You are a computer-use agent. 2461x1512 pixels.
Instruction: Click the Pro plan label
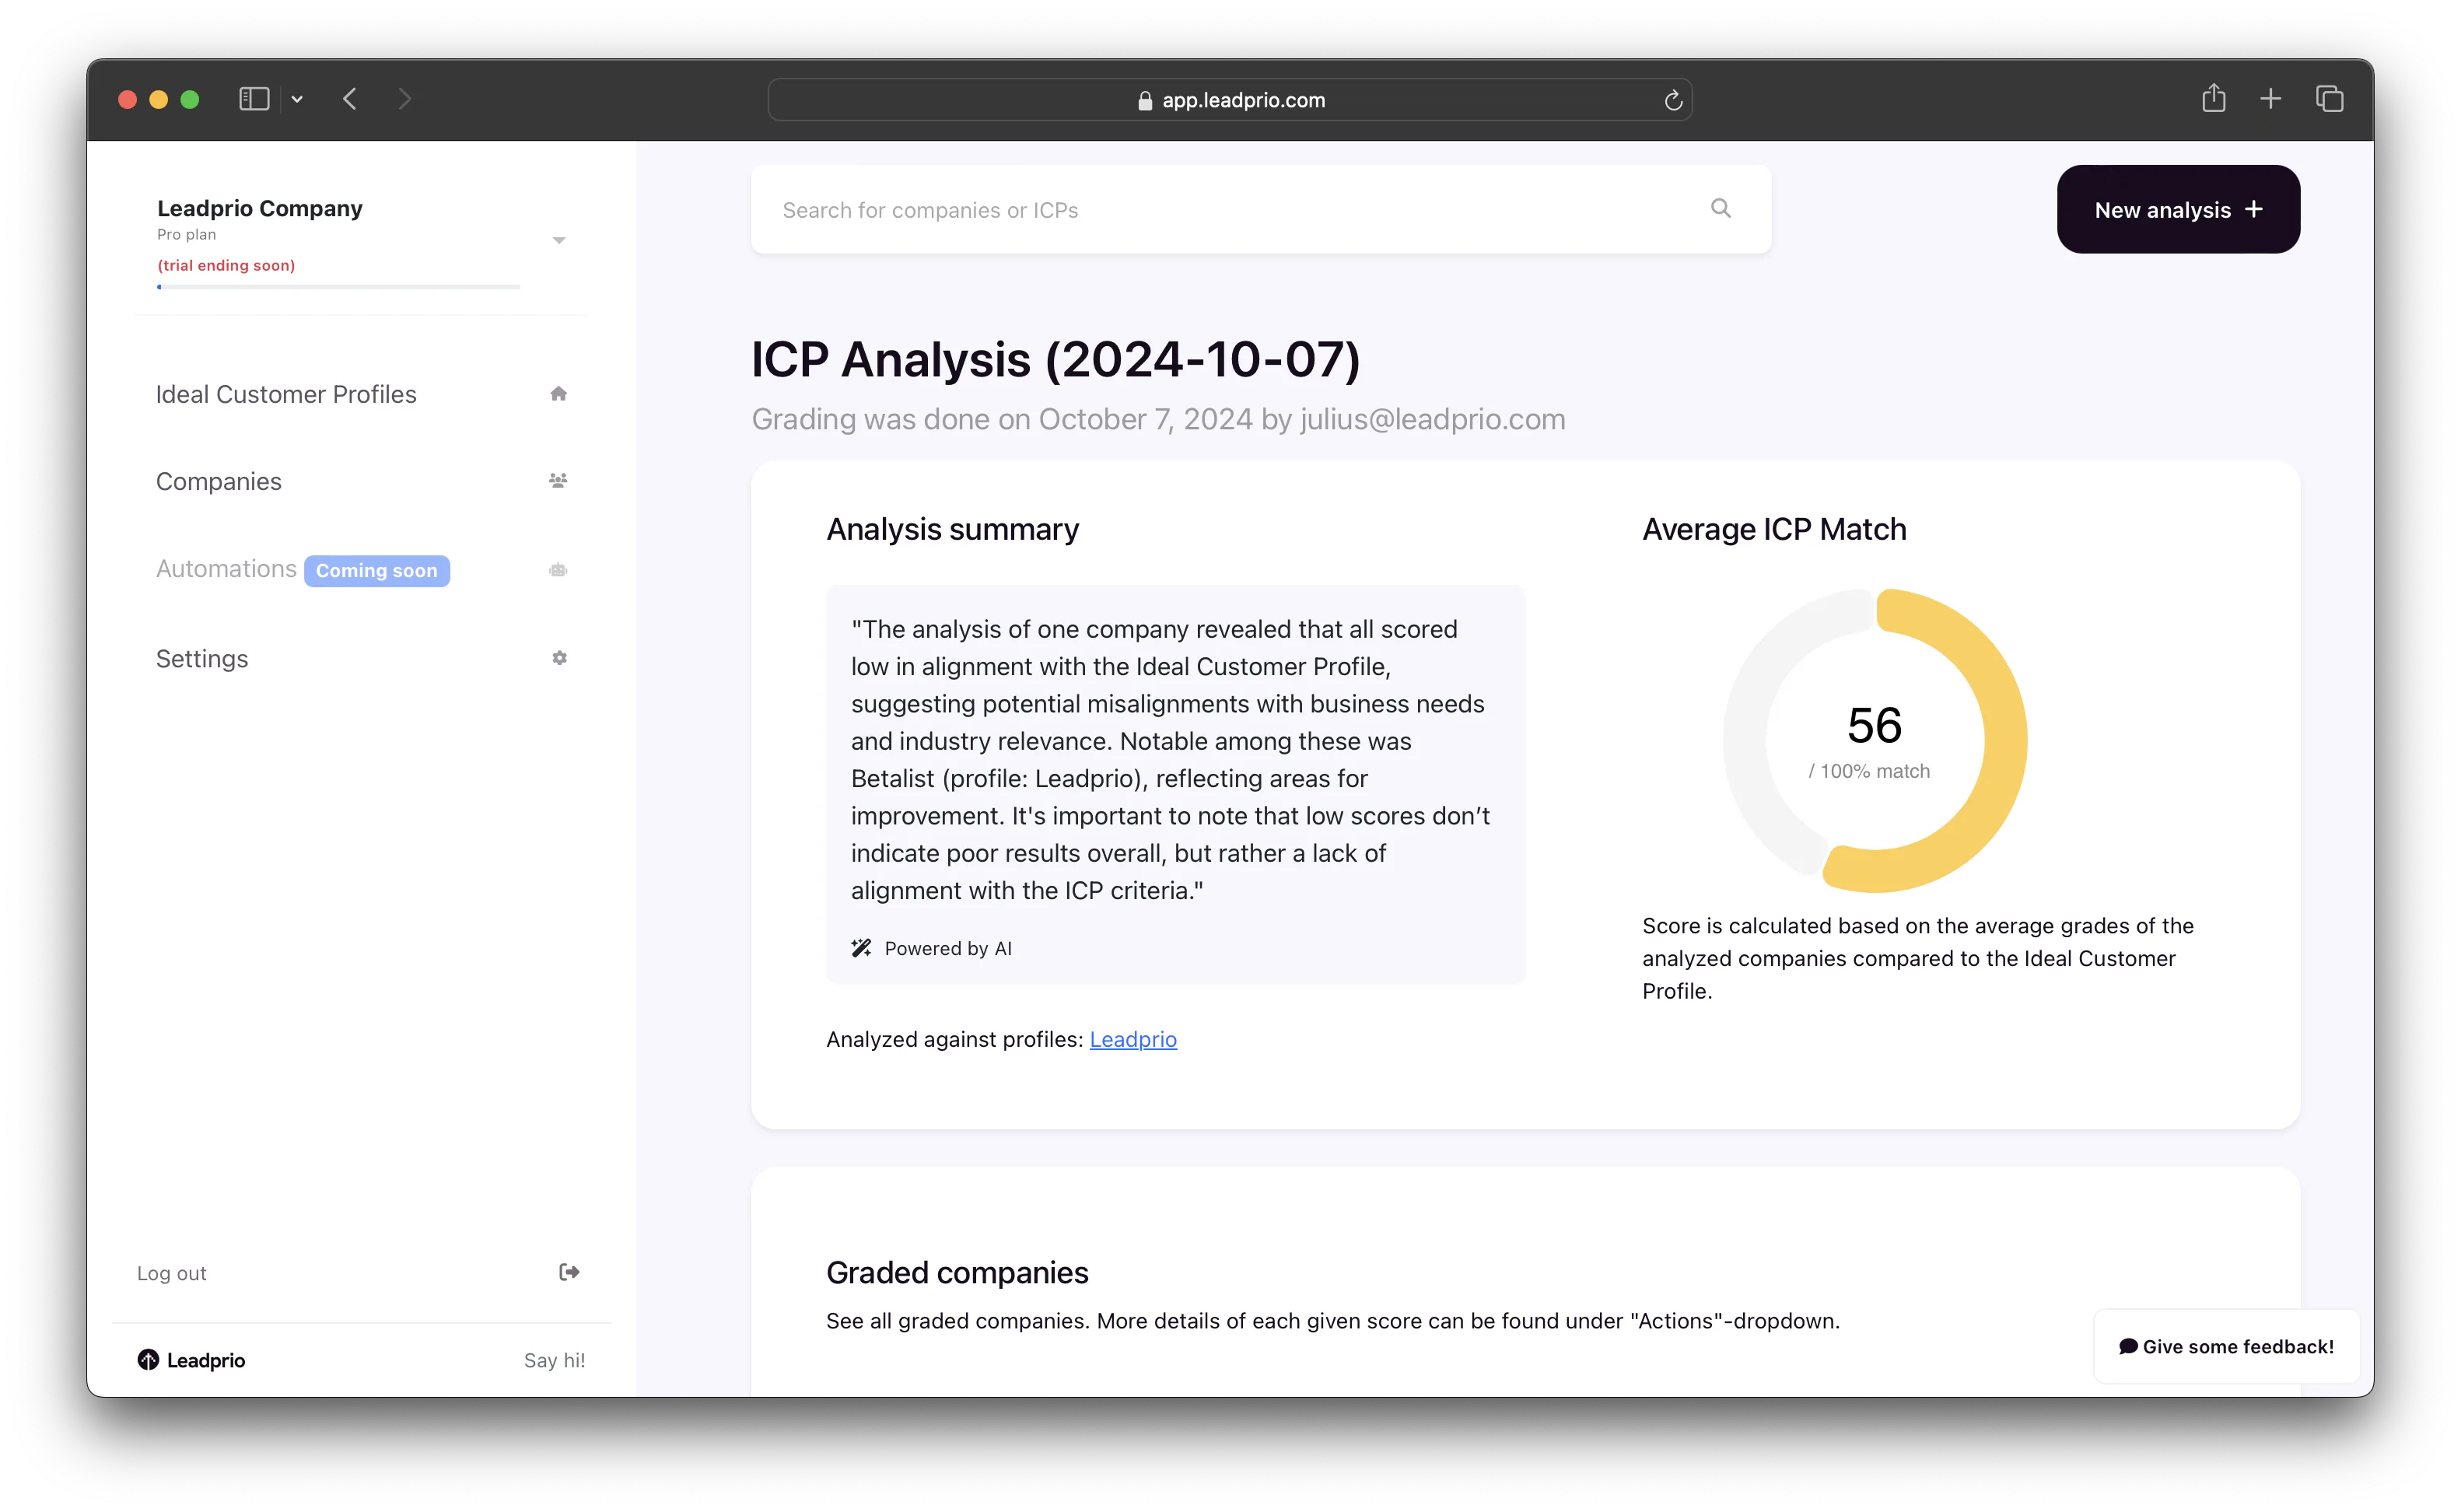coord(186,234)
